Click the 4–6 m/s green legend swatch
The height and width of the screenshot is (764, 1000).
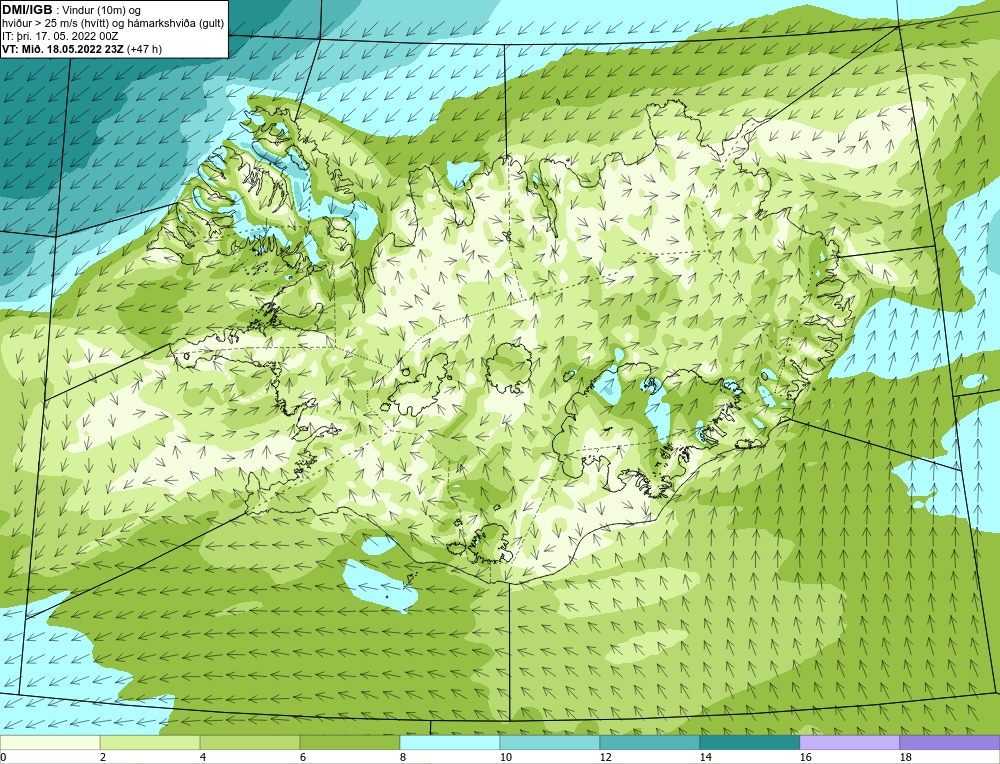pos(250,742)
